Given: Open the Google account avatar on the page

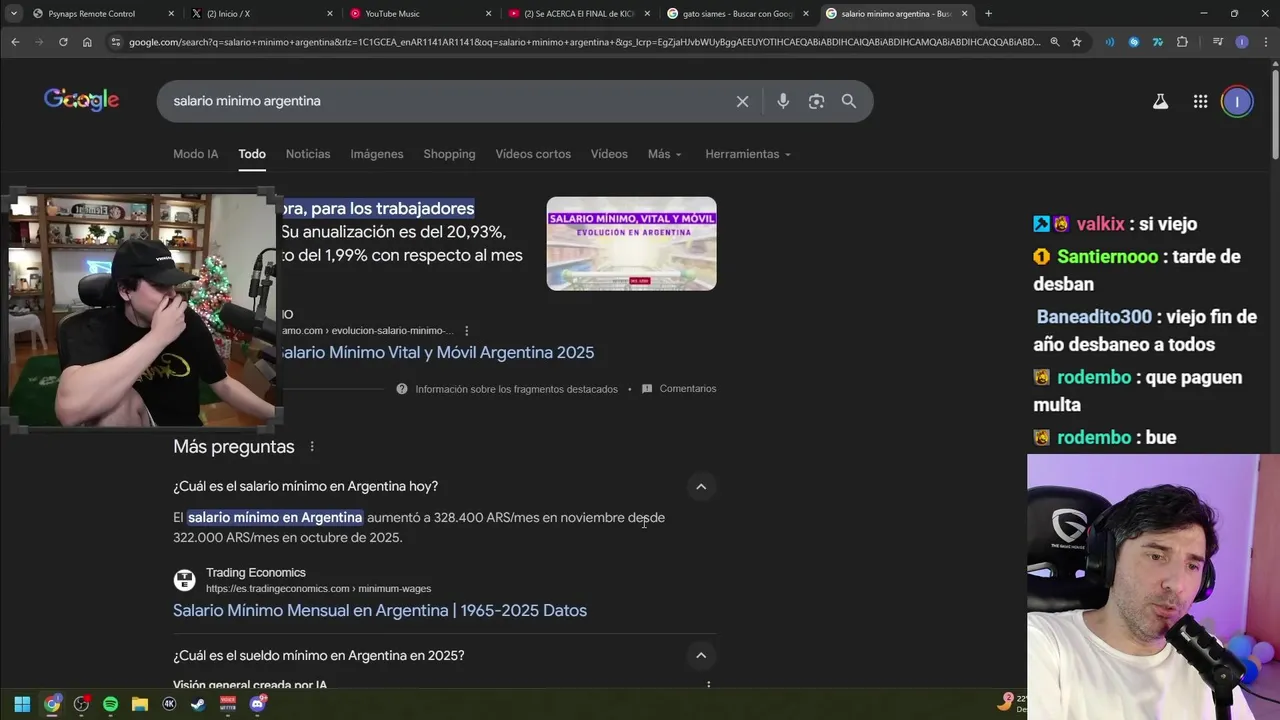Looking at the screenshot, I should click(1237, 101).
